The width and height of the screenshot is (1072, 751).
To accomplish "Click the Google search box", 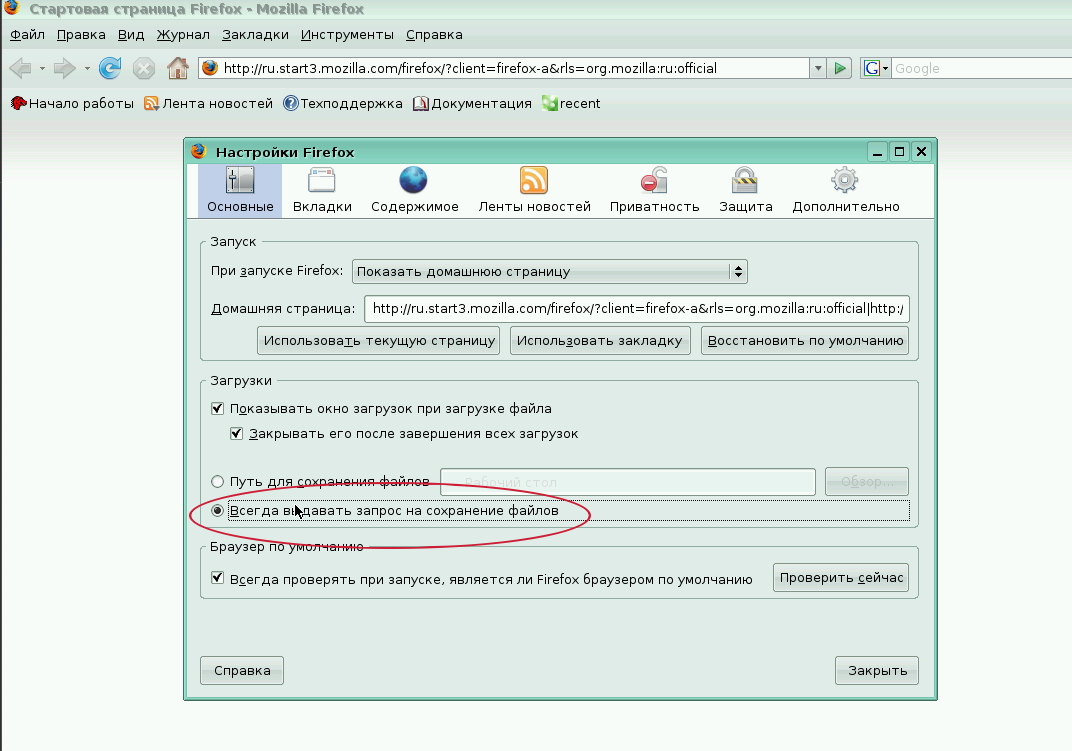I will point(982,68).
